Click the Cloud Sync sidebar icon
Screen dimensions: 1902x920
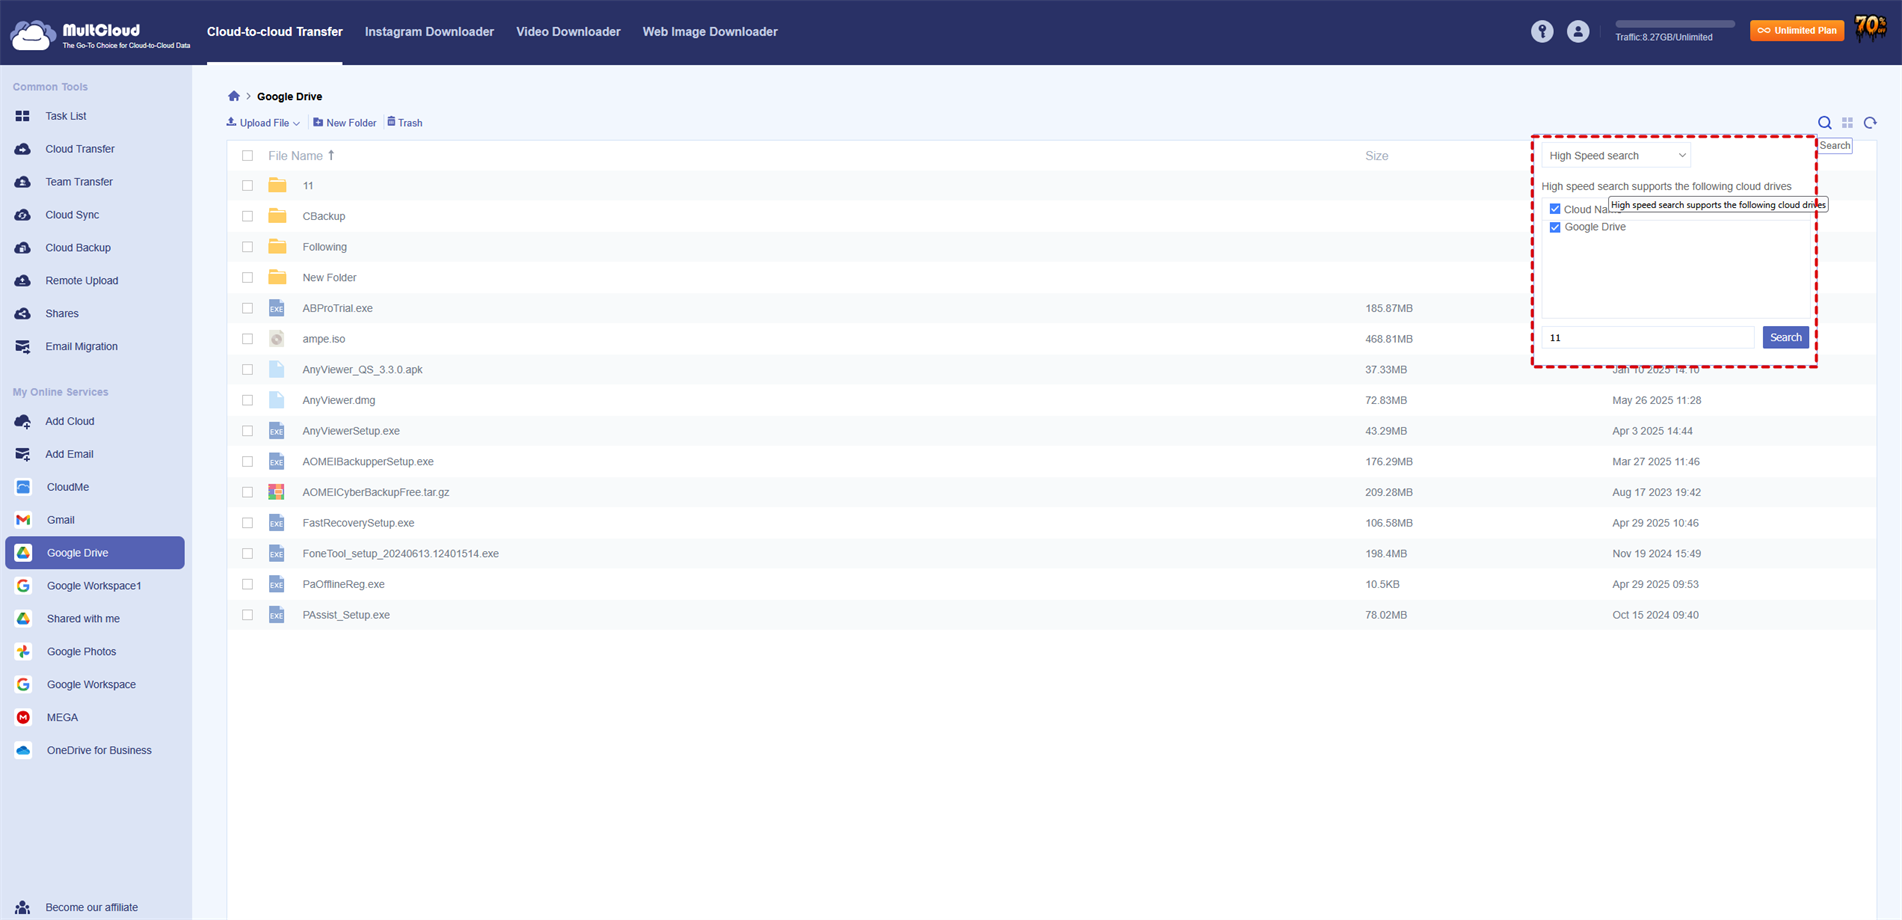(x=22, y=215)
